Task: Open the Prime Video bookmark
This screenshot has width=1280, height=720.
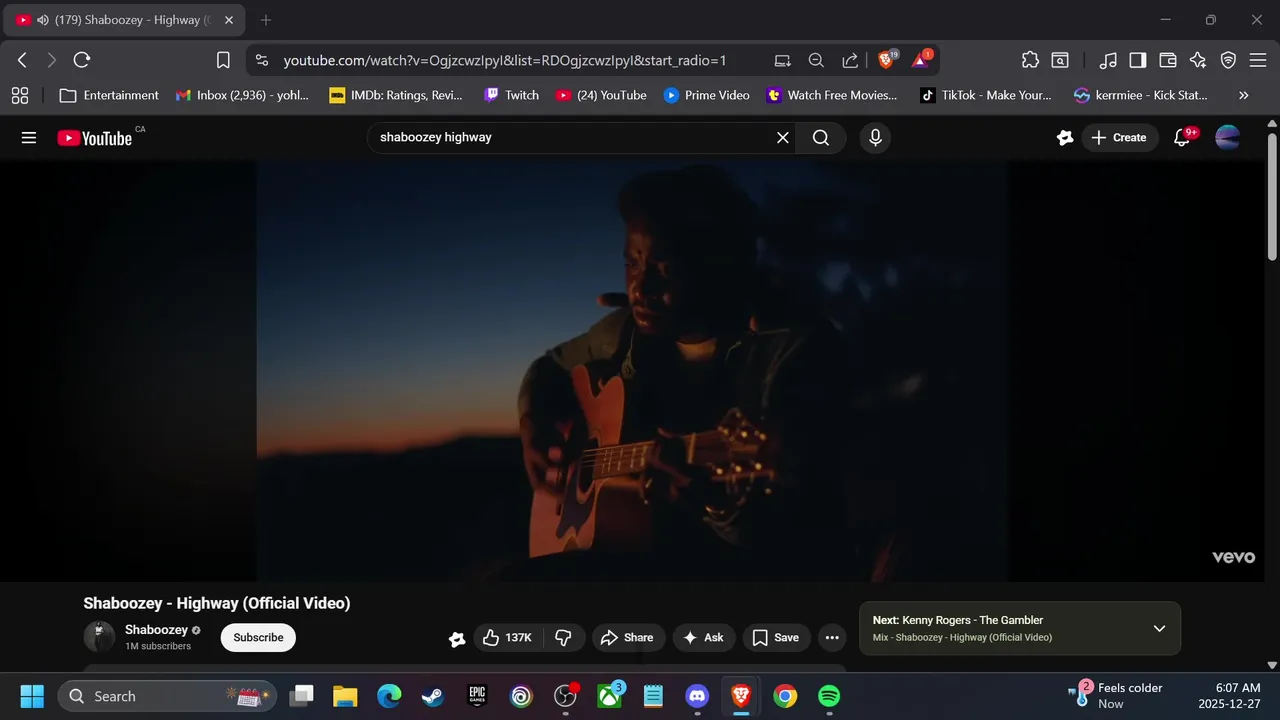Action: pyautogui.click(x=706, y=95)
